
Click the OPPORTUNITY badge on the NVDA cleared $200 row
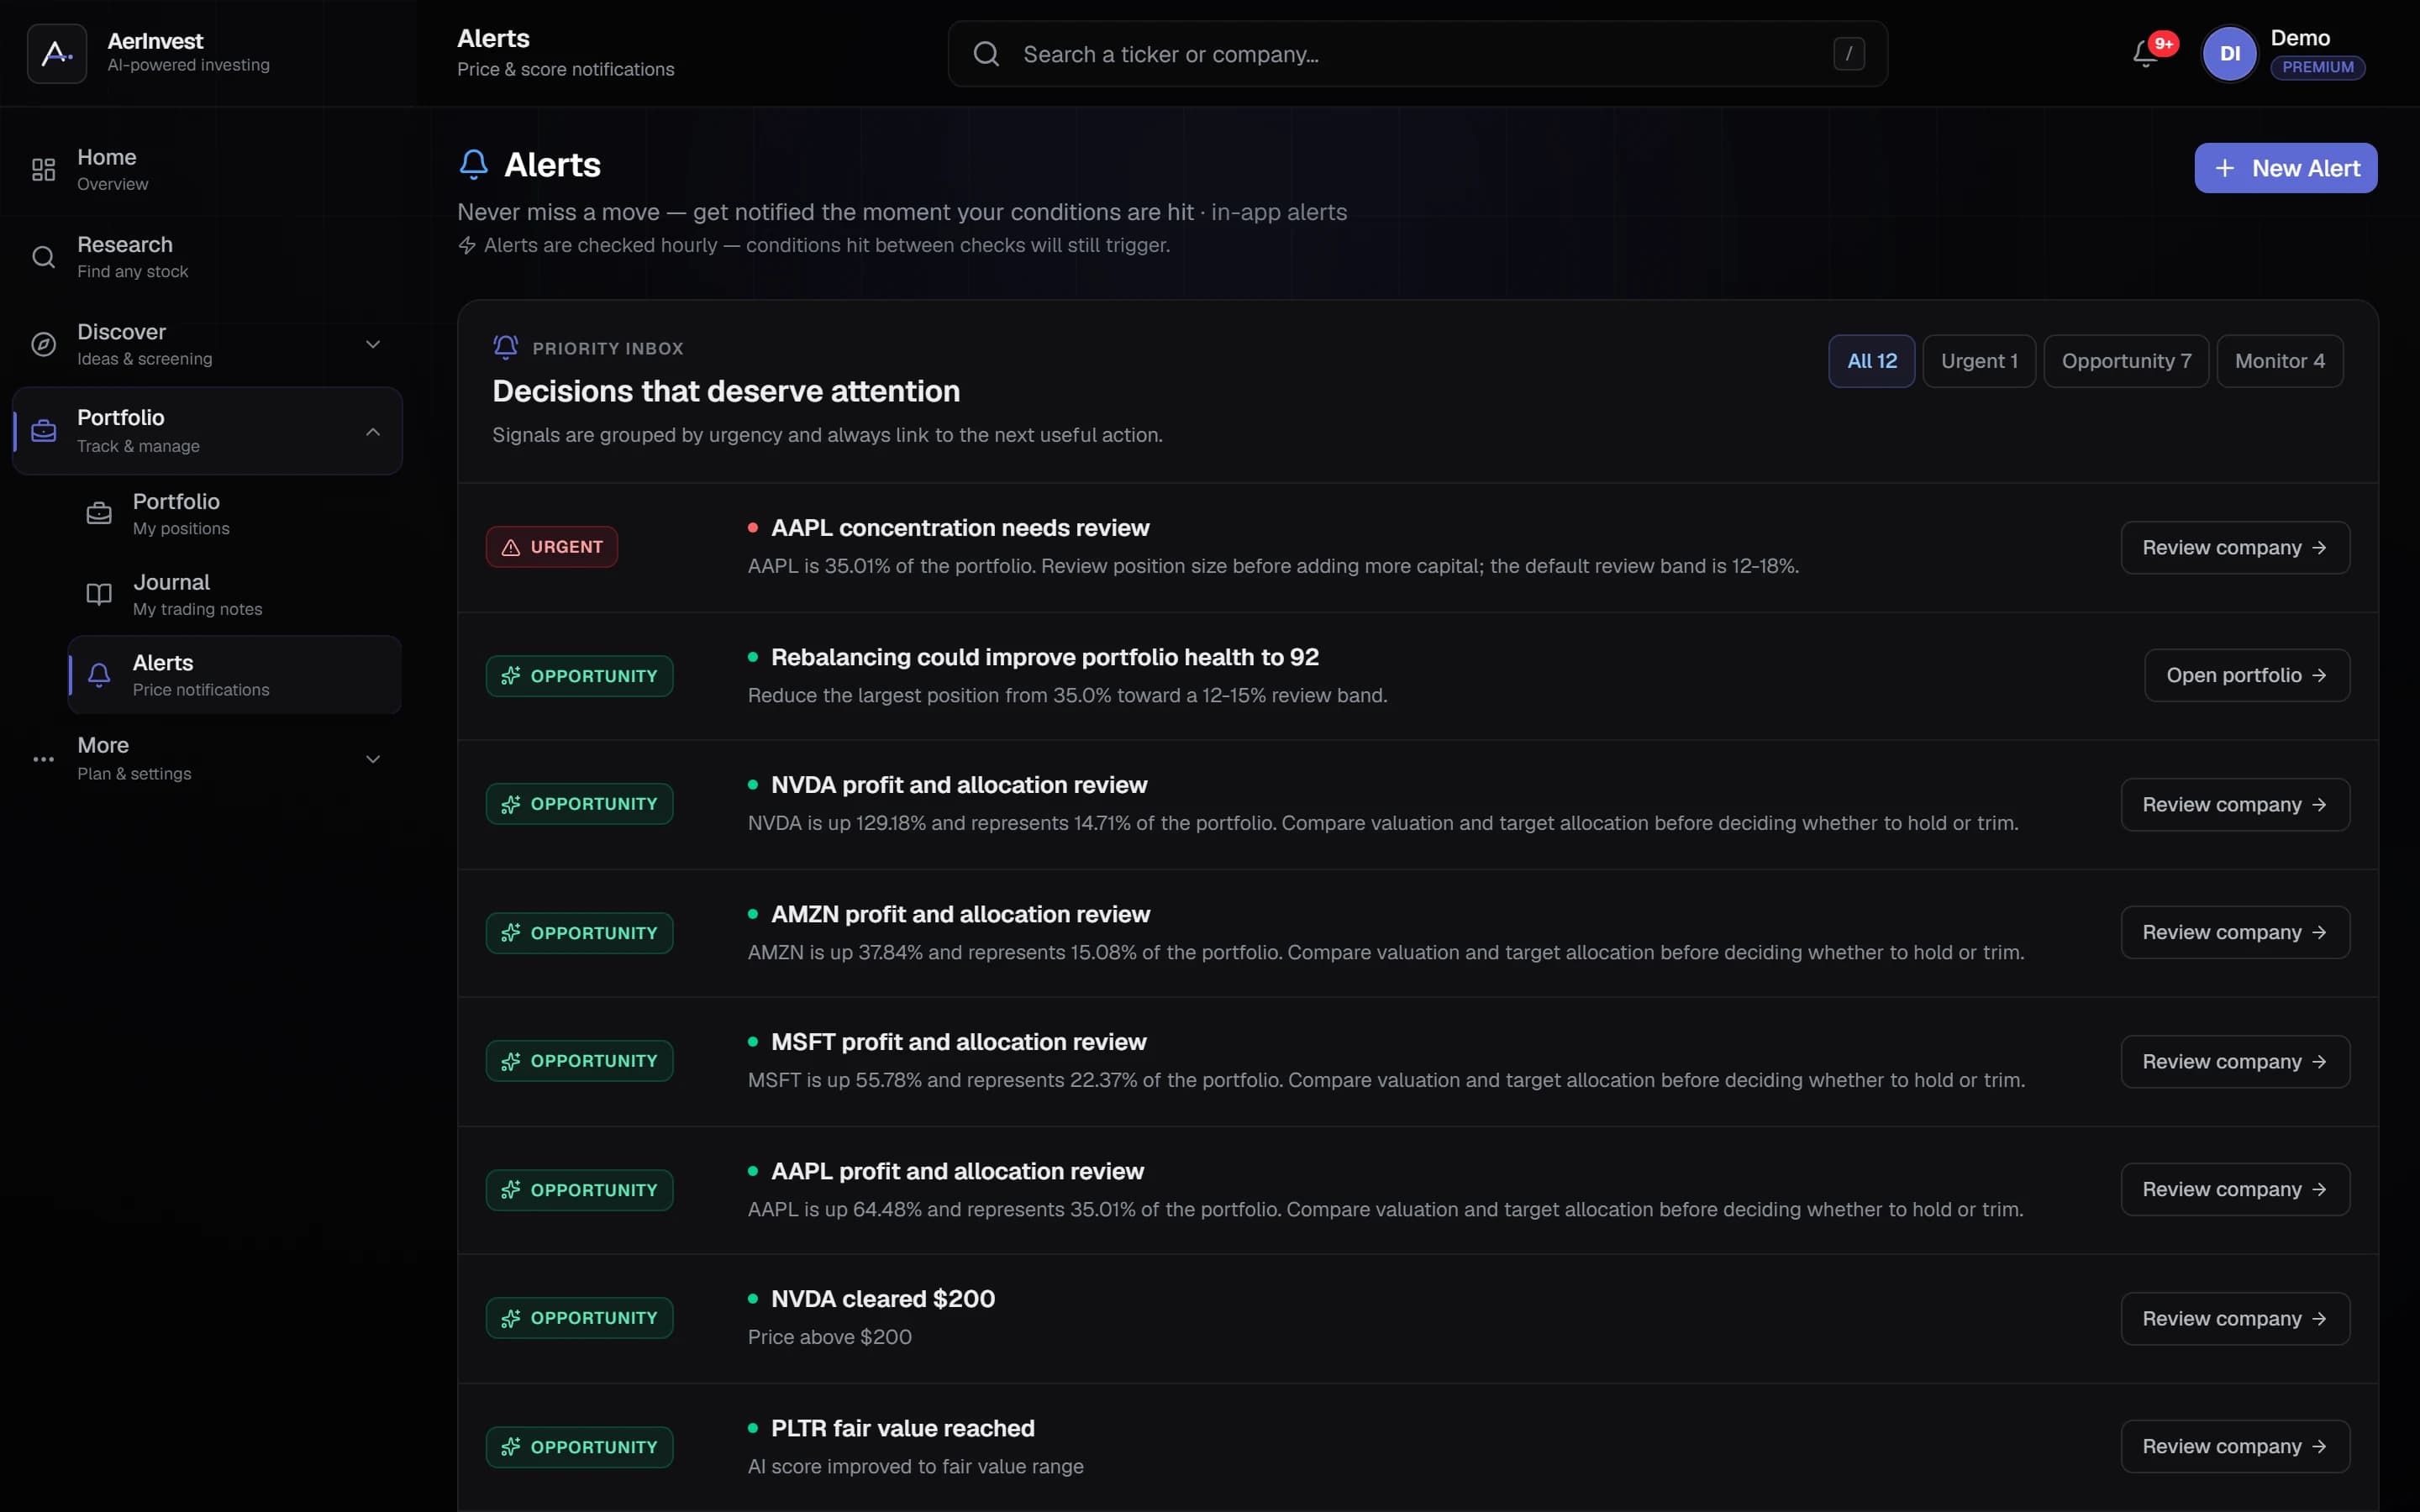tap(580, 1318)
